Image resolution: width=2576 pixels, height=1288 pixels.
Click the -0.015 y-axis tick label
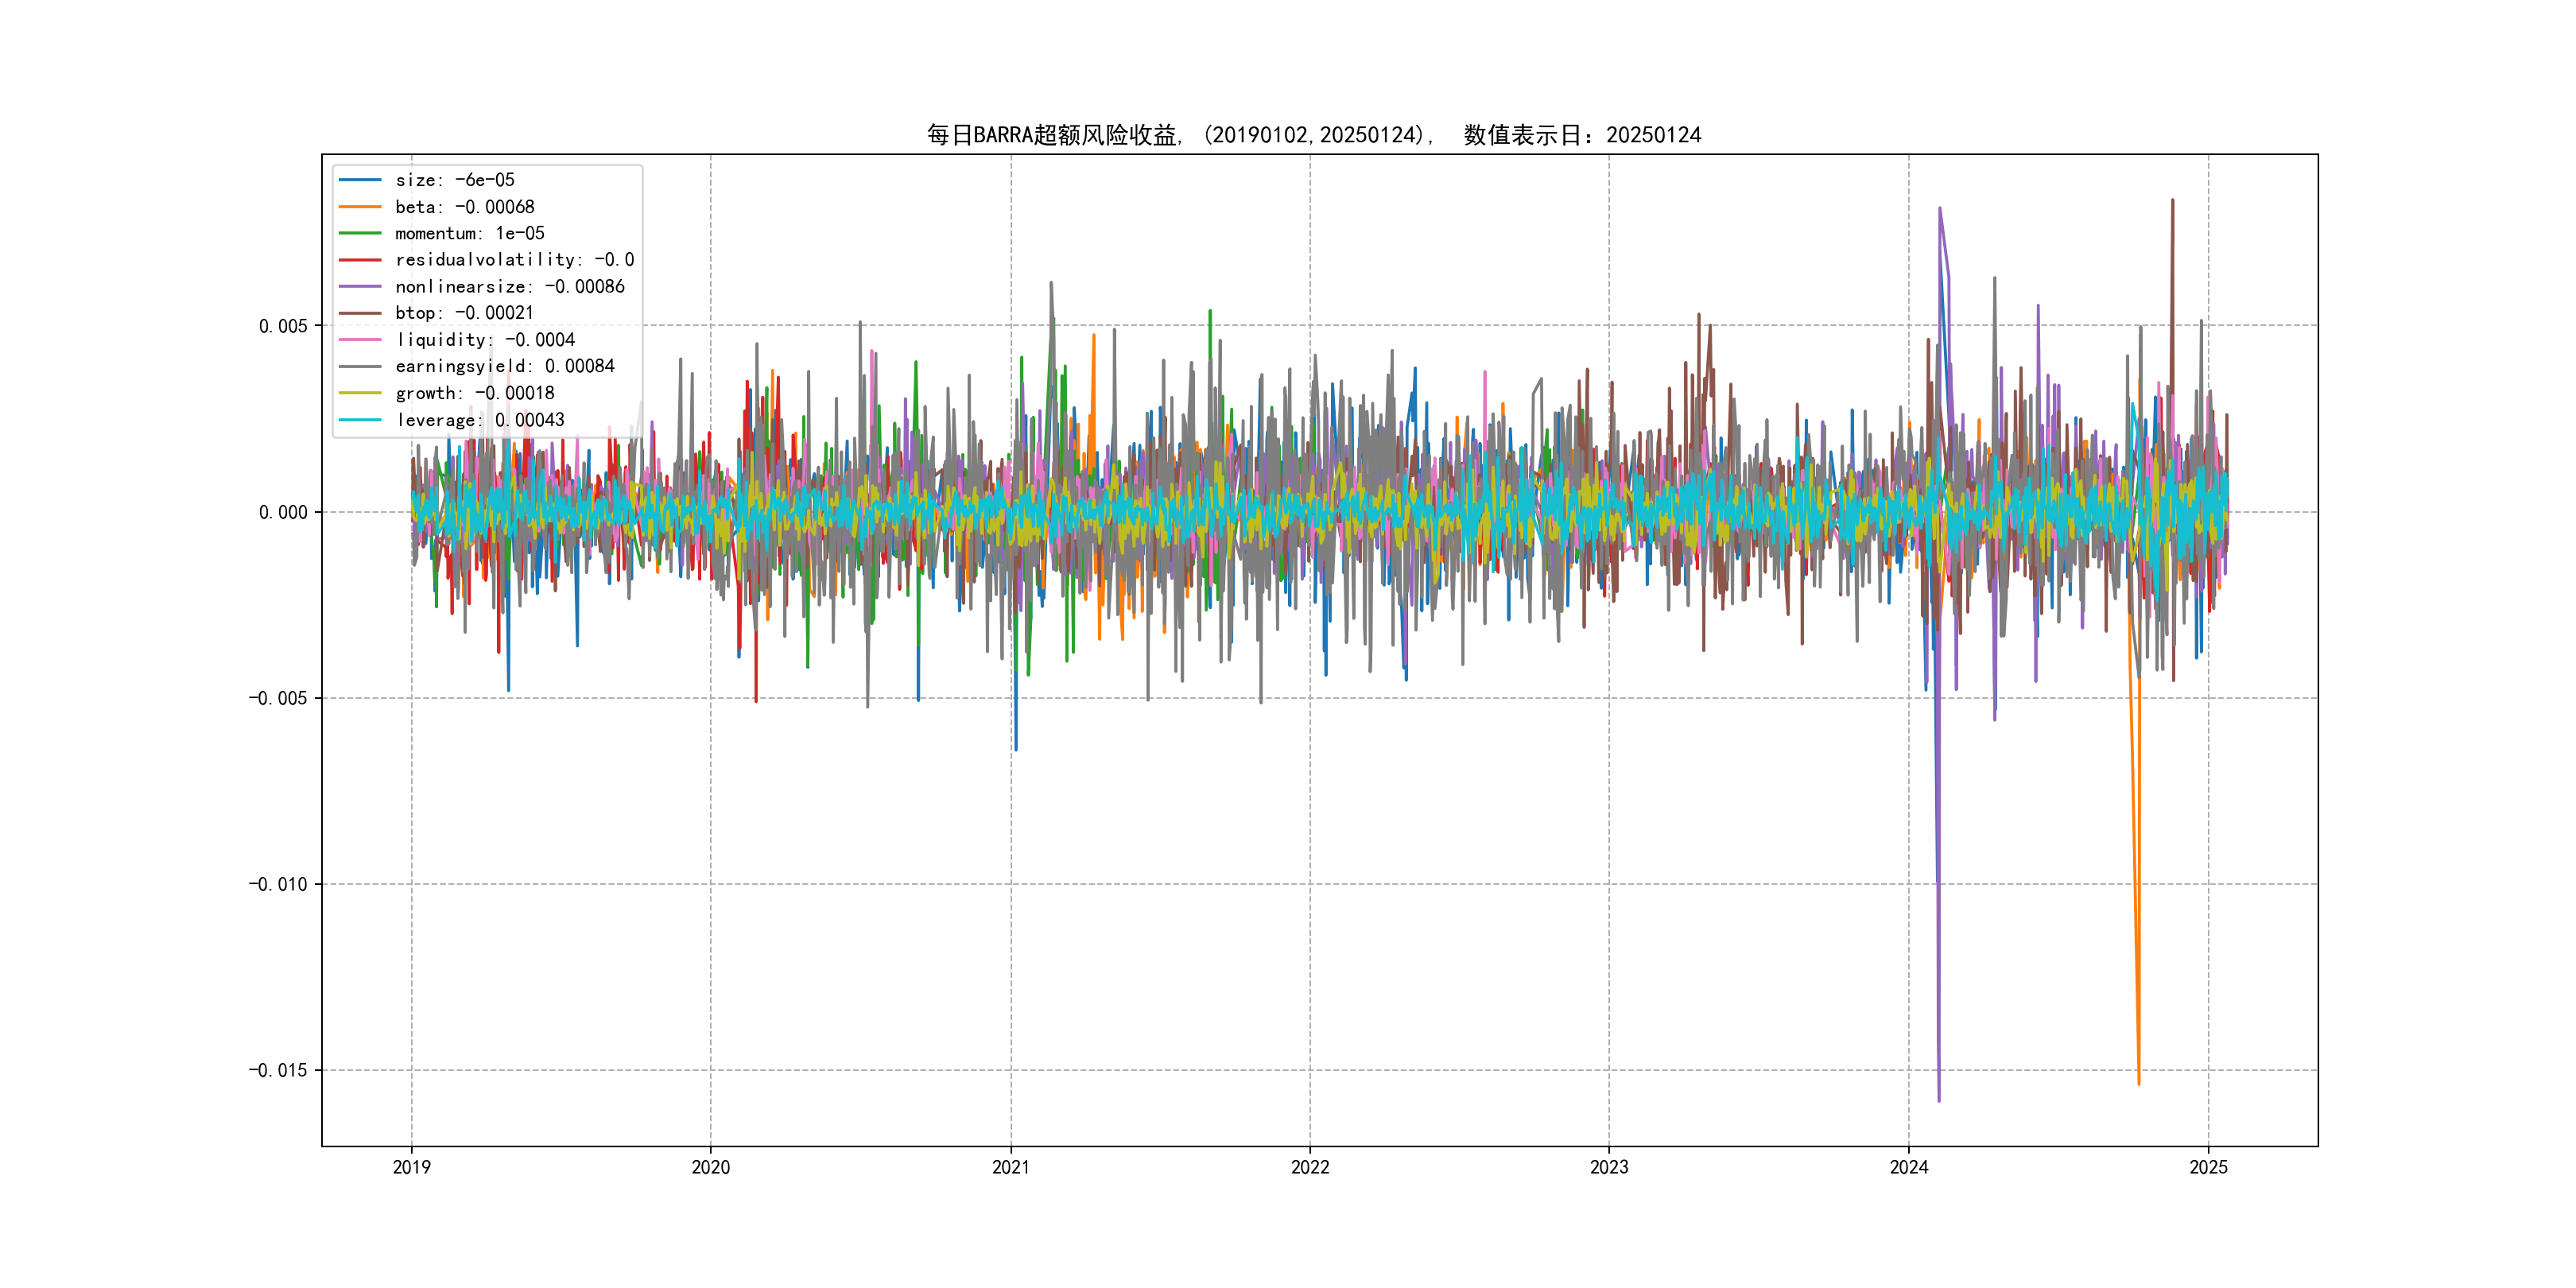[278, 1070]
